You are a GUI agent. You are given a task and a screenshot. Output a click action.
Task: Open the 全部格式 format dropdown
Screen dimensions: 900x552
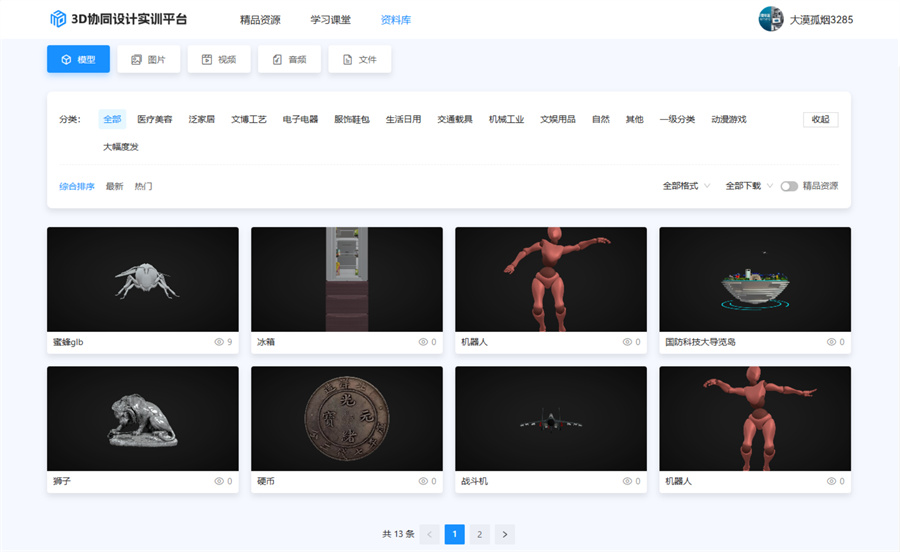[686, 186]
